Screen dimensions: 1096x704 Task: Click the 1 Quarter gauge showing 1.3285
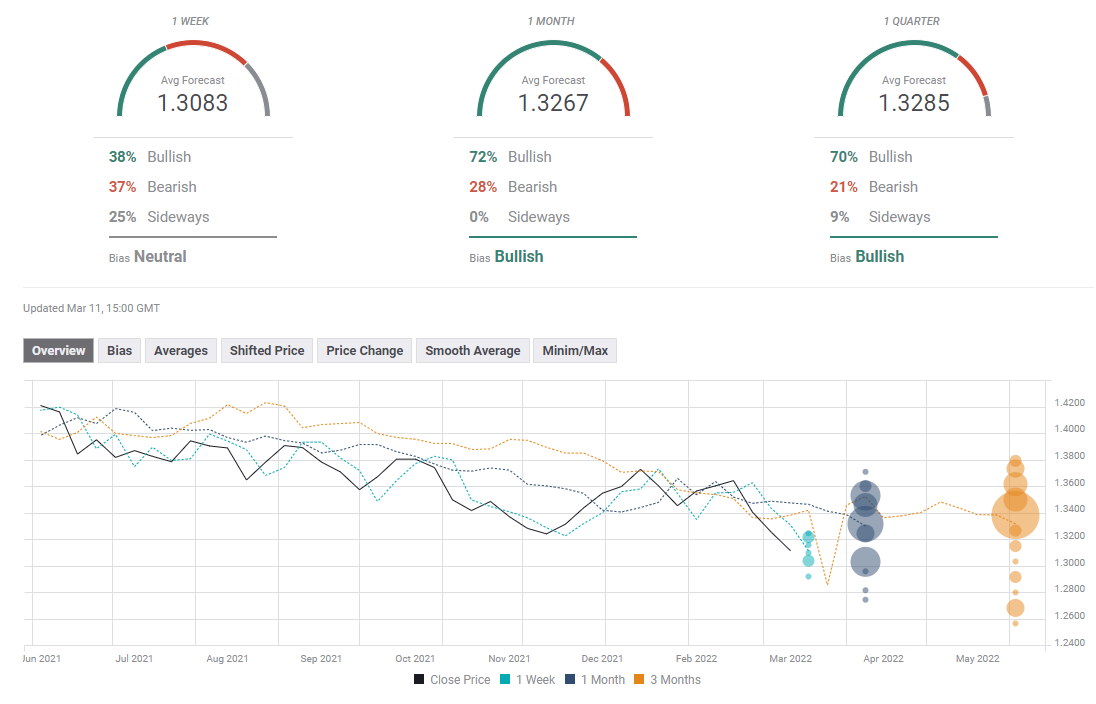(x=914, y=91)
